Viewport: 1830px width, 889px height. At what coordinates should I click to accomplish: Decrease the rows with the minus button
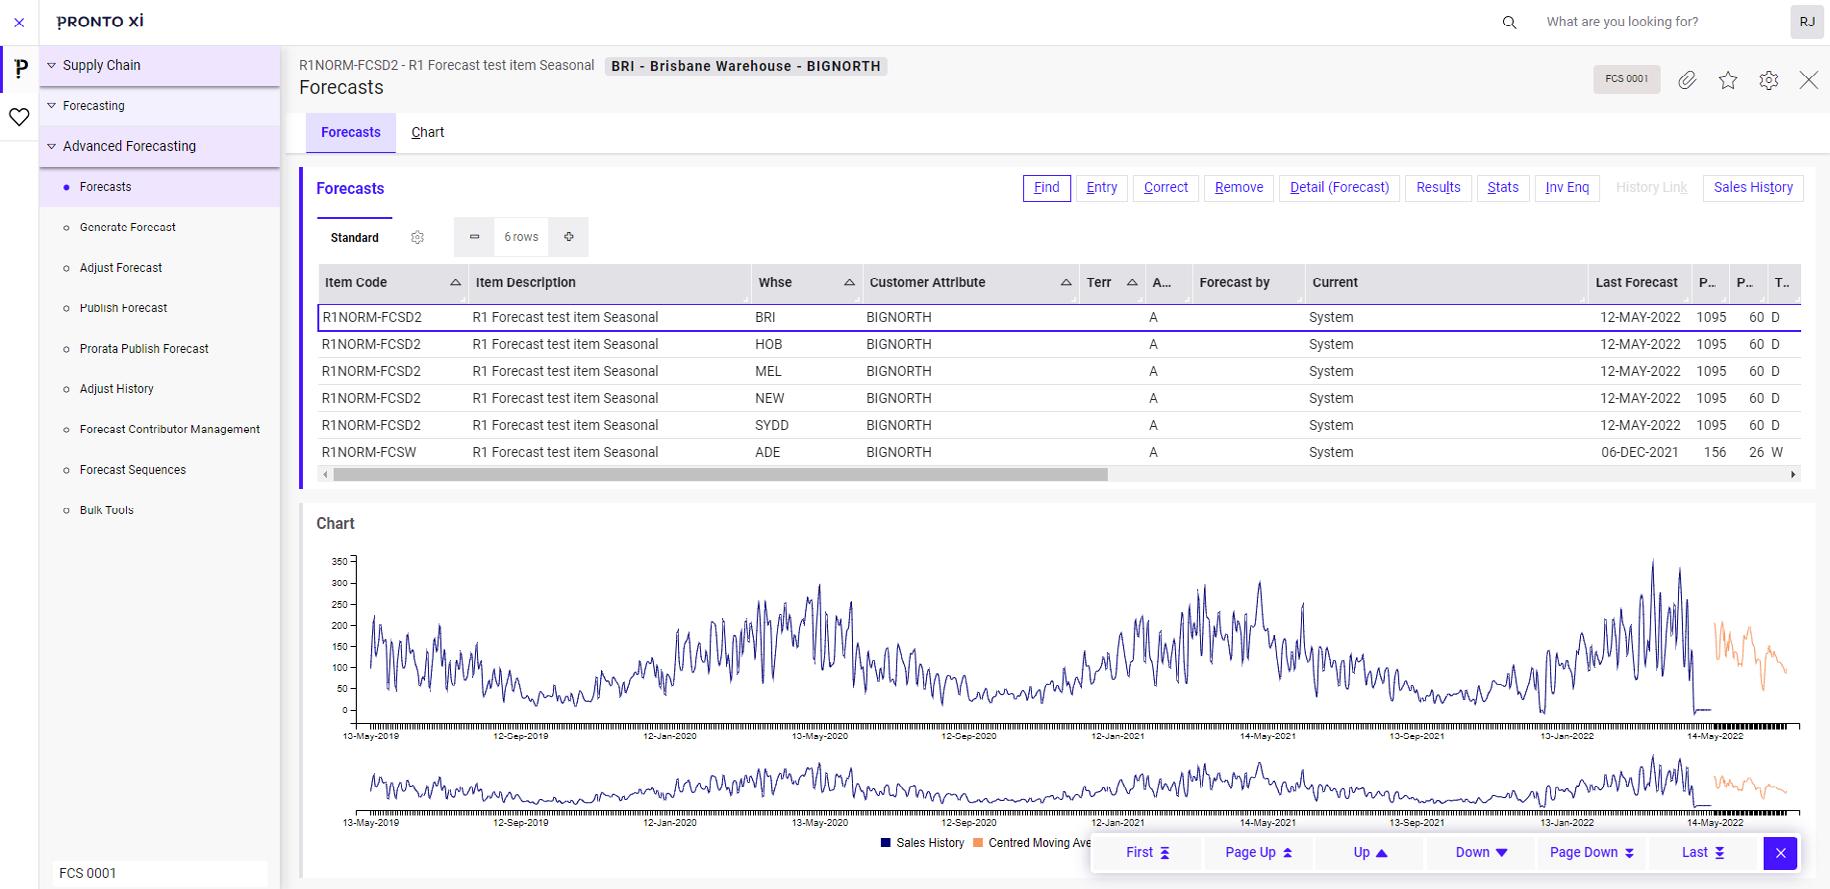(x=474, y=237)
